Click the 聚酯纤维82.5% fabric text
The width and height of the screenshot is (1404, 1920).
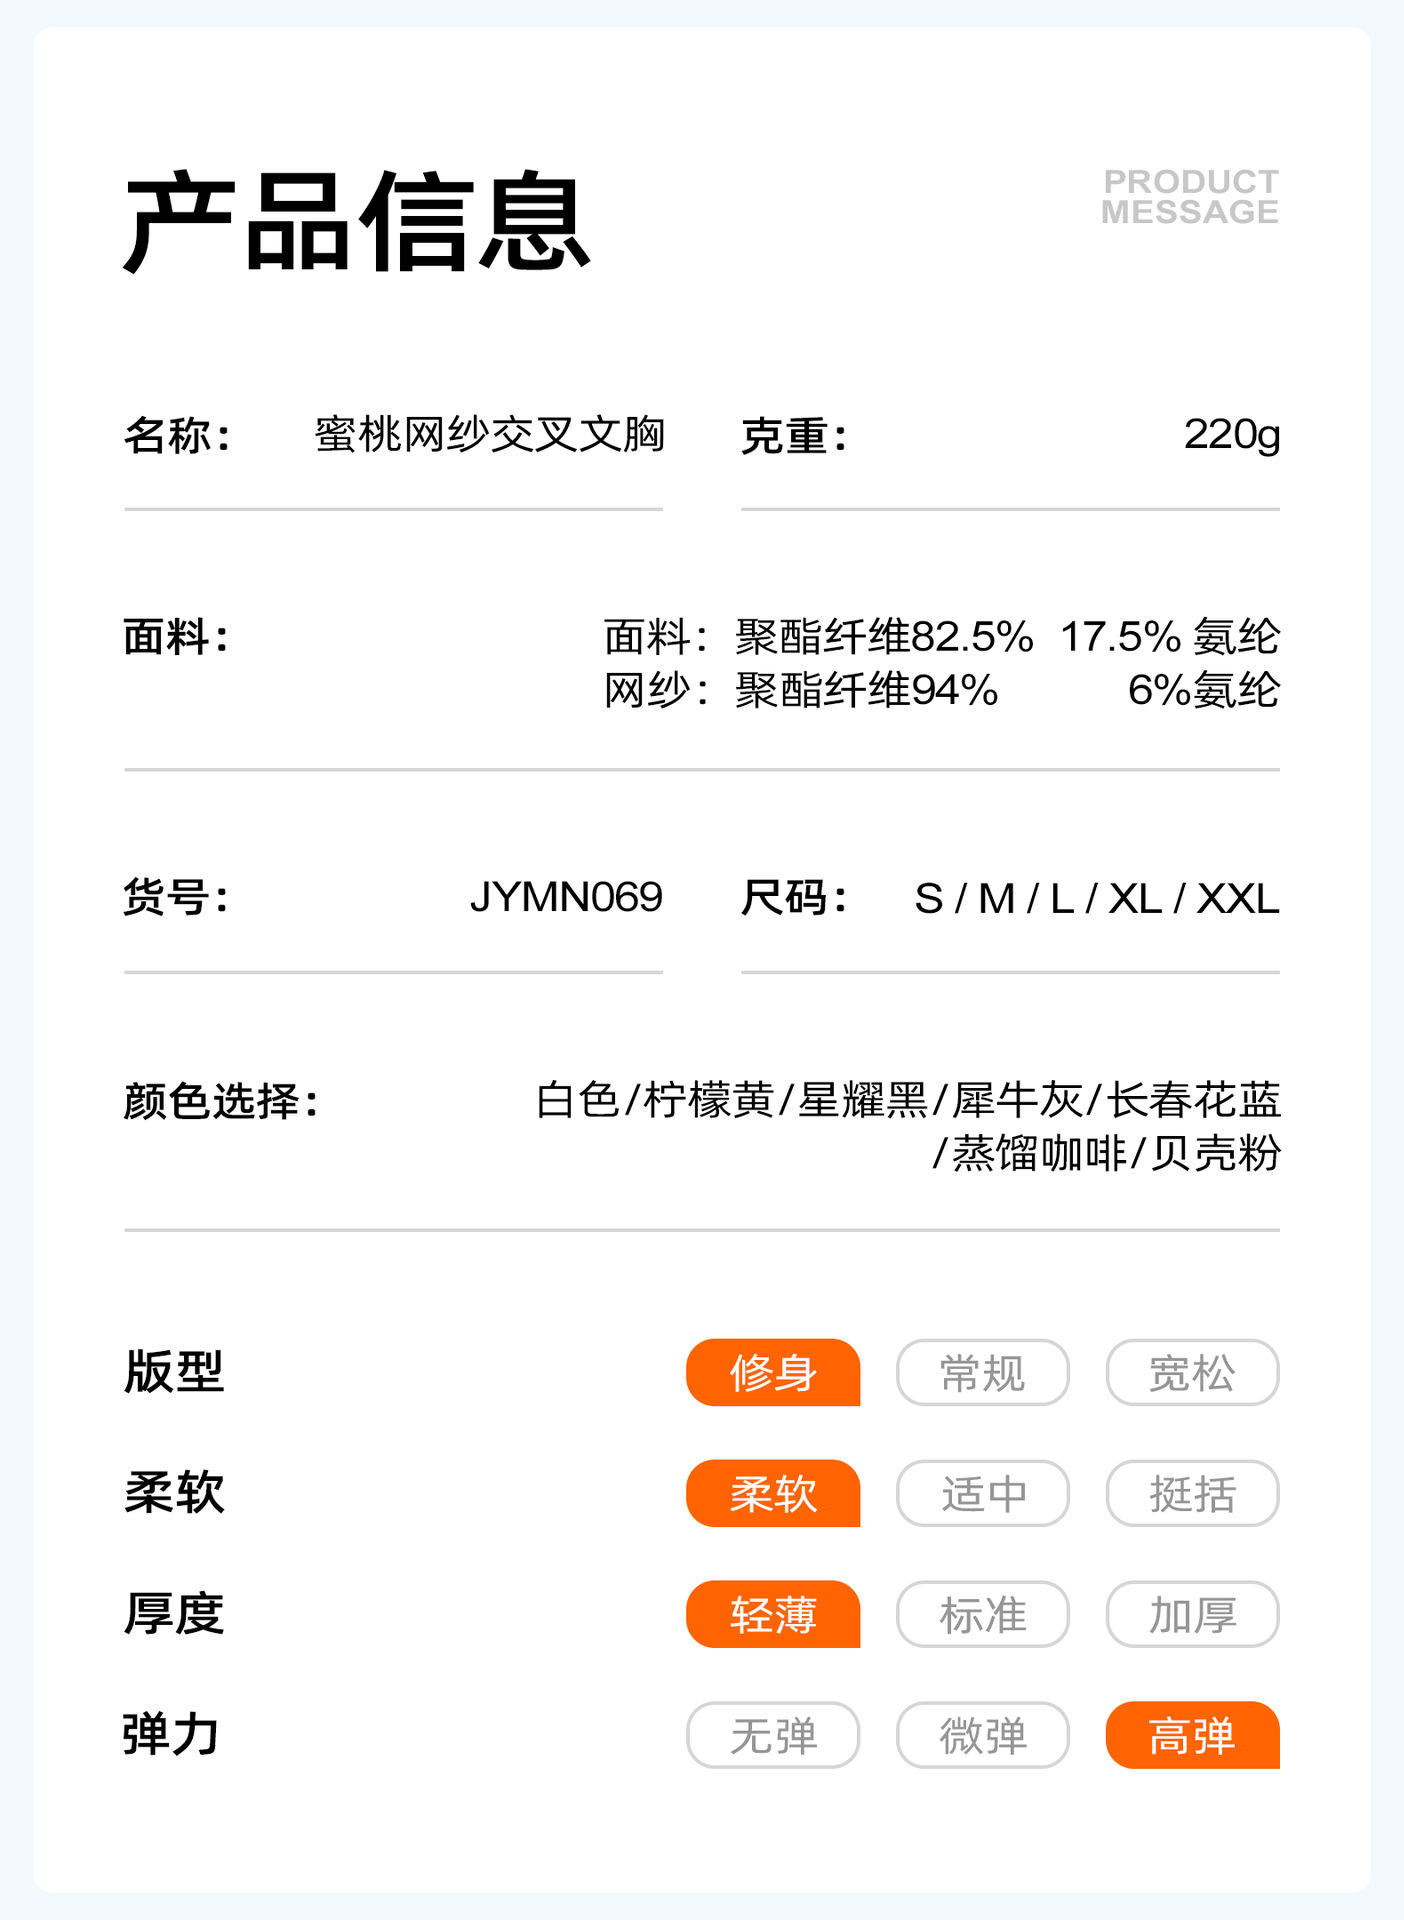(884, 637)
